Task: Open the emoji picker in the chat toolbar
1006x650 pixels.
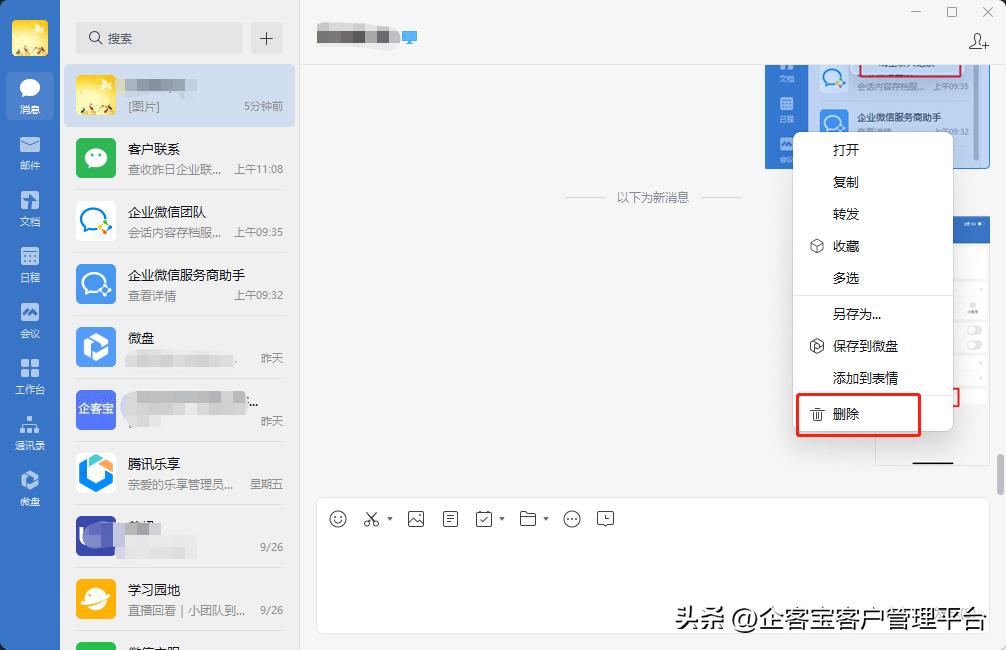Action: [x=338, y=519]
